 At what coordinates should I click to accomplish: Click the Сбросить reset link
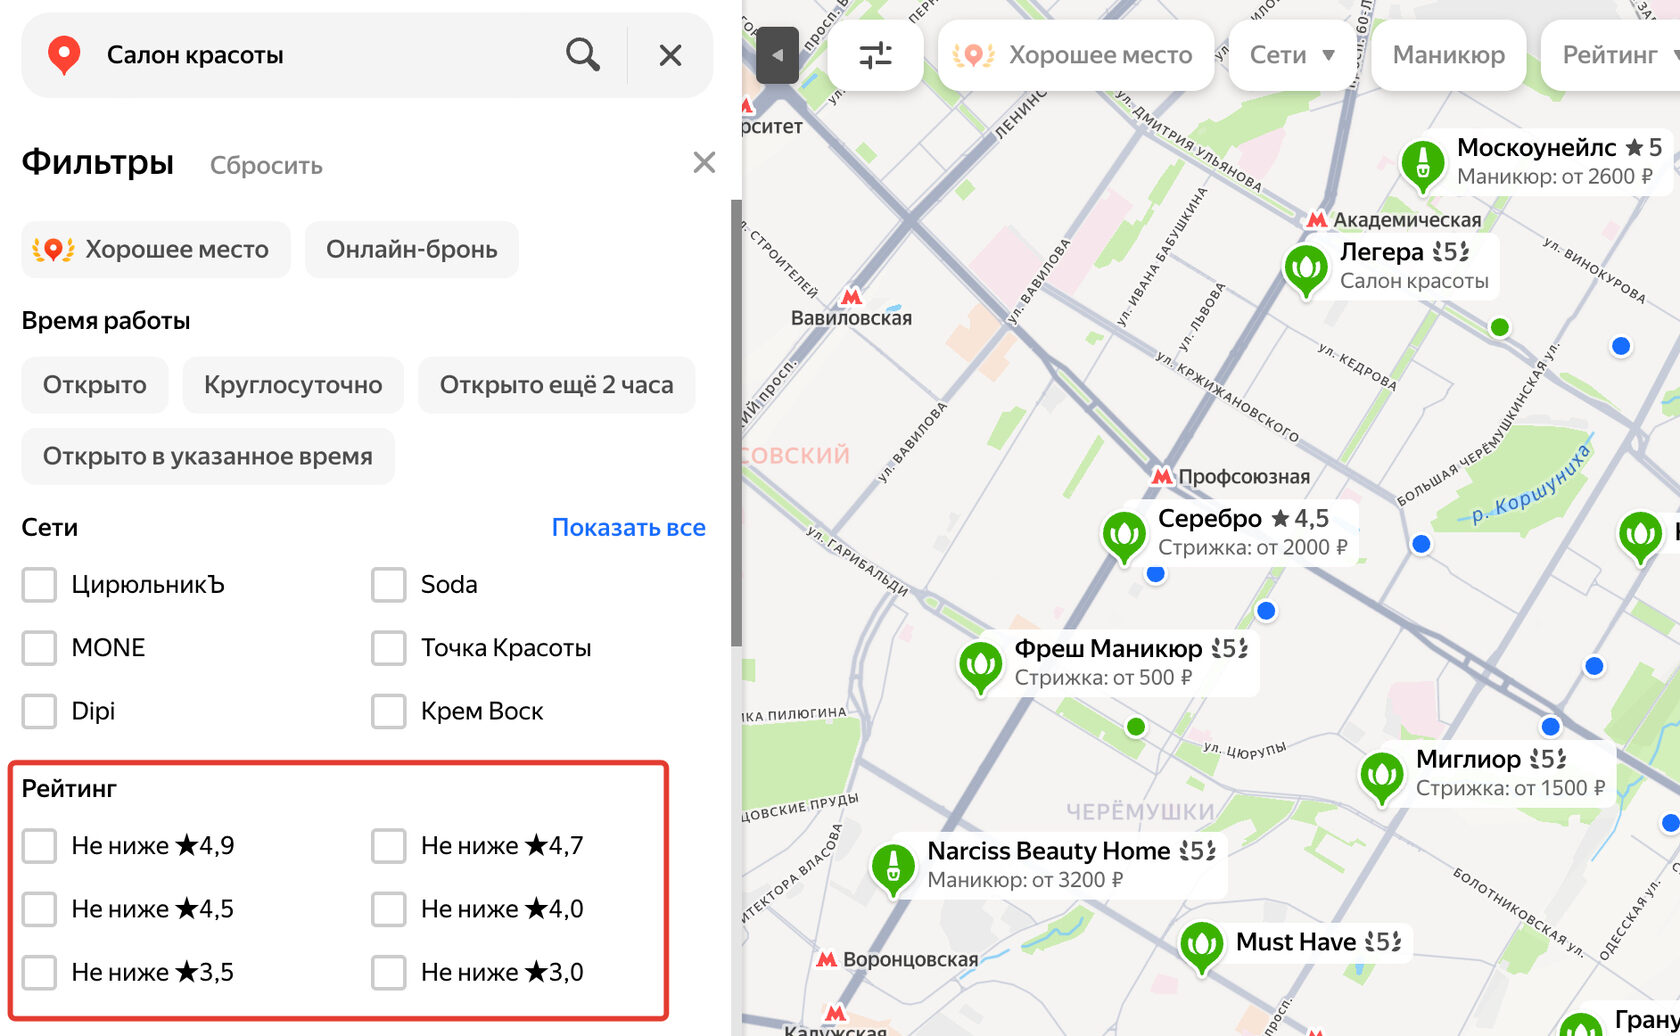coord(266,165)
